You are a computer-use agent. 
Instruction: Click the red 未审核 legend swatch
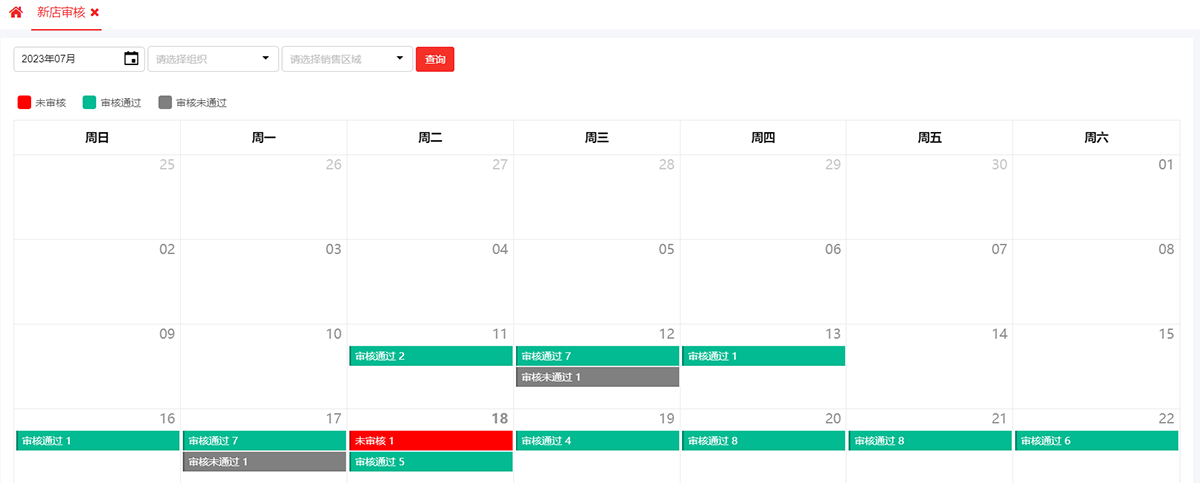25,102
